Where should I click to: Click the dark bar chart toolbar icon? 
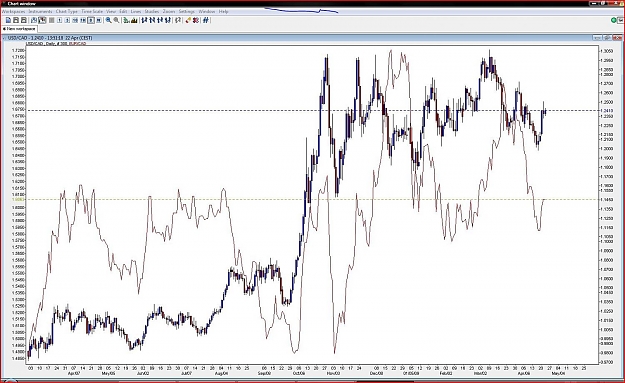click(134, 20)
